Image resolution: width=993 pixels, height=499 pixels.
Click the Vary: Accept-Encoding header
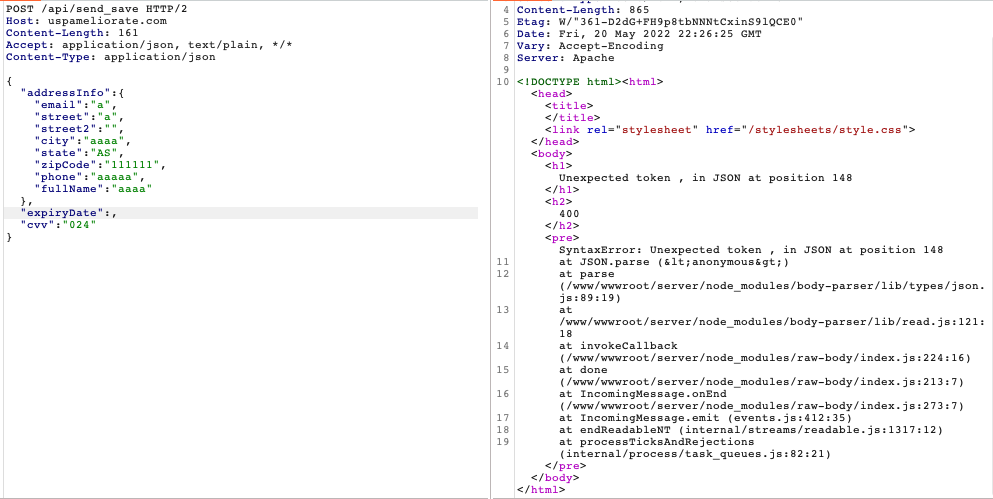(590, 46)
